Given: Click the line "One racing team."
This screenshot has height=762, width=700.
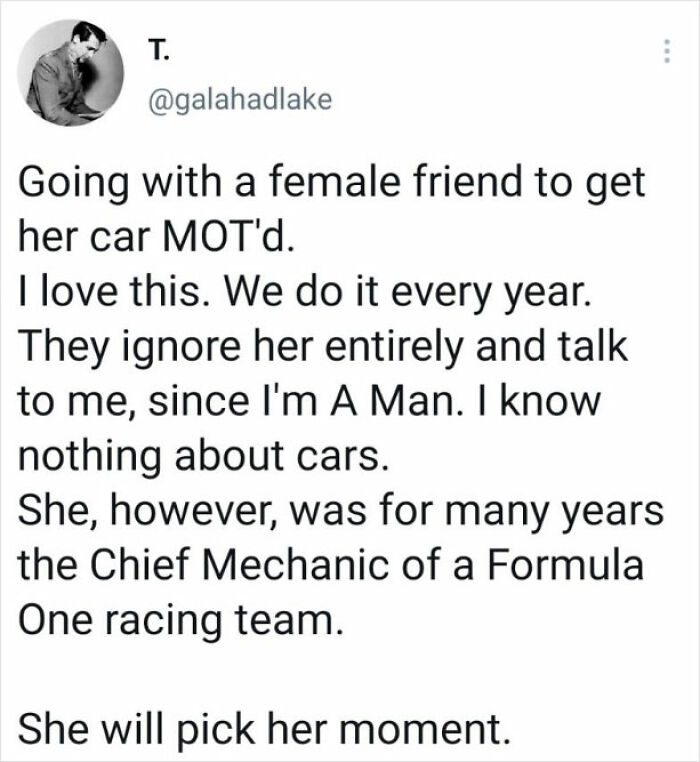Looking at the screenshot, I should [181, 619].
